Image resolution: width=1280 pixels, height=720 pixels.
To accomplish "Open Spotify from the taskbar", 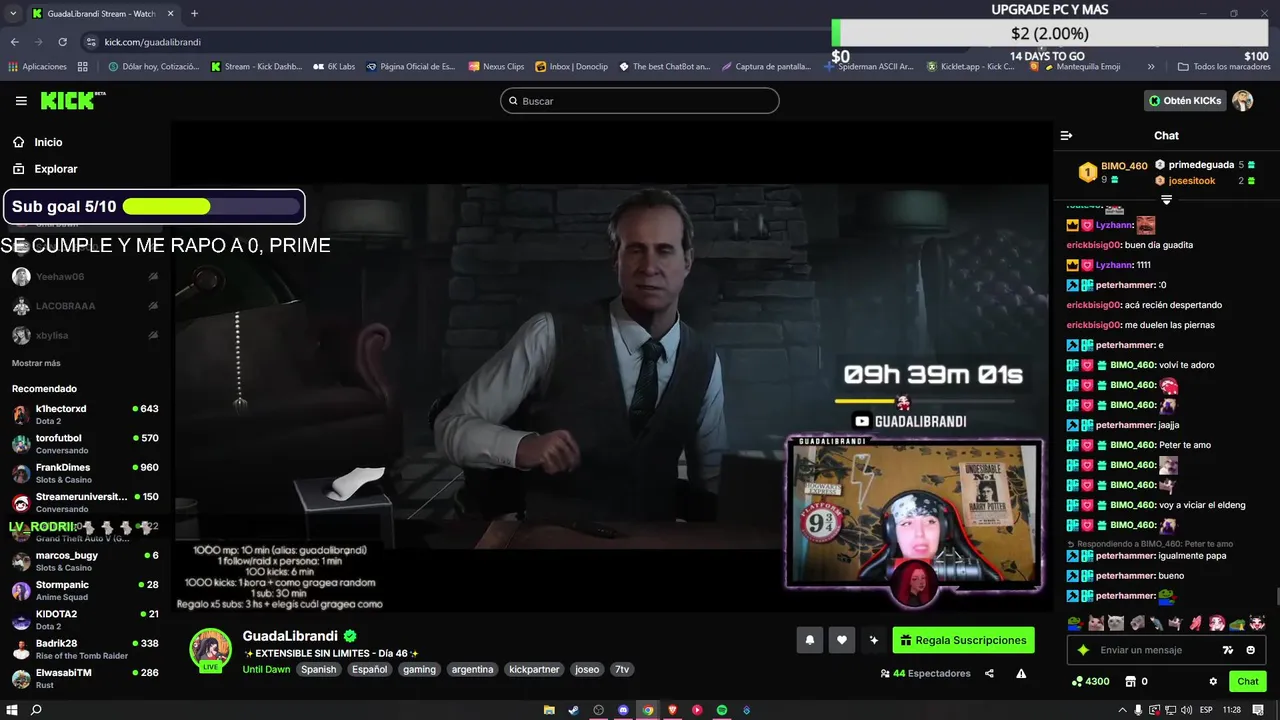I will [x=721, y=710].
